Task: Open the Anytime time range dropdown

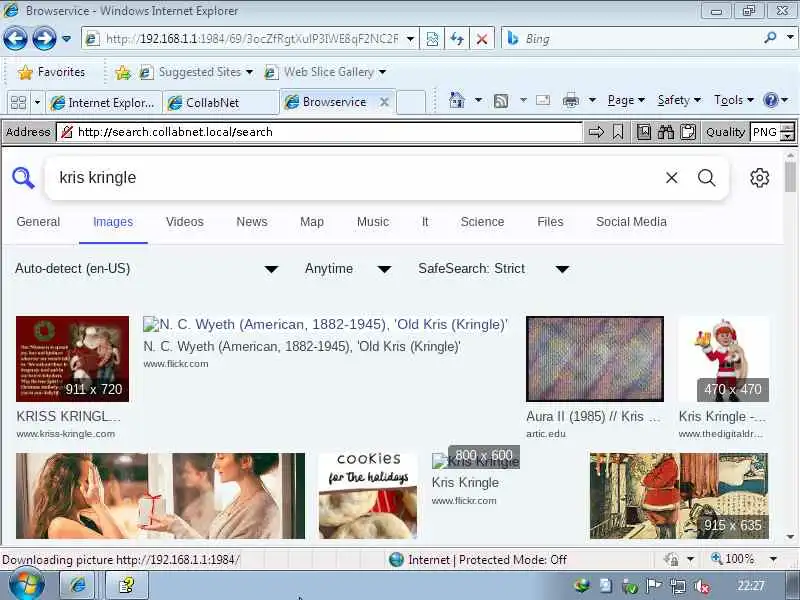Action: (x=348, y=269)
